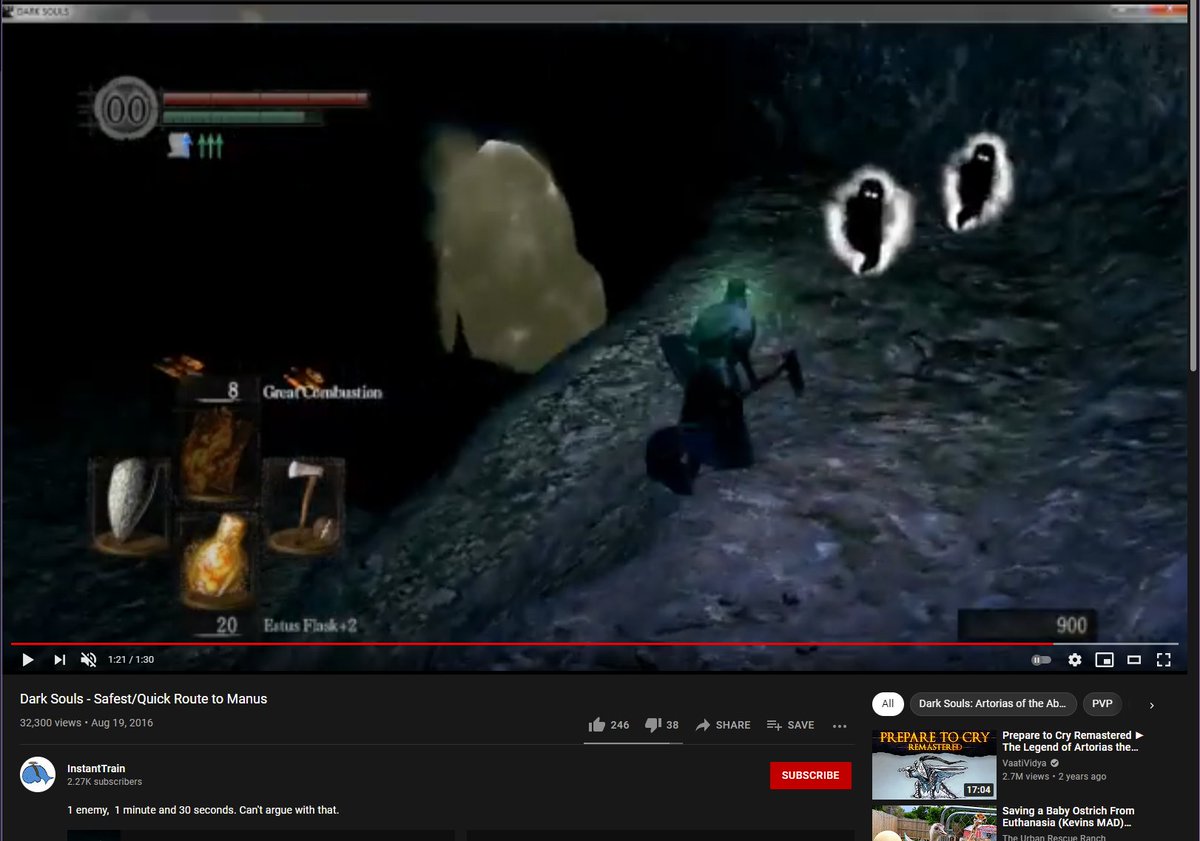Click the hand axe weapon slot icon
The image size is (1200, 841).
click(305, 505)
